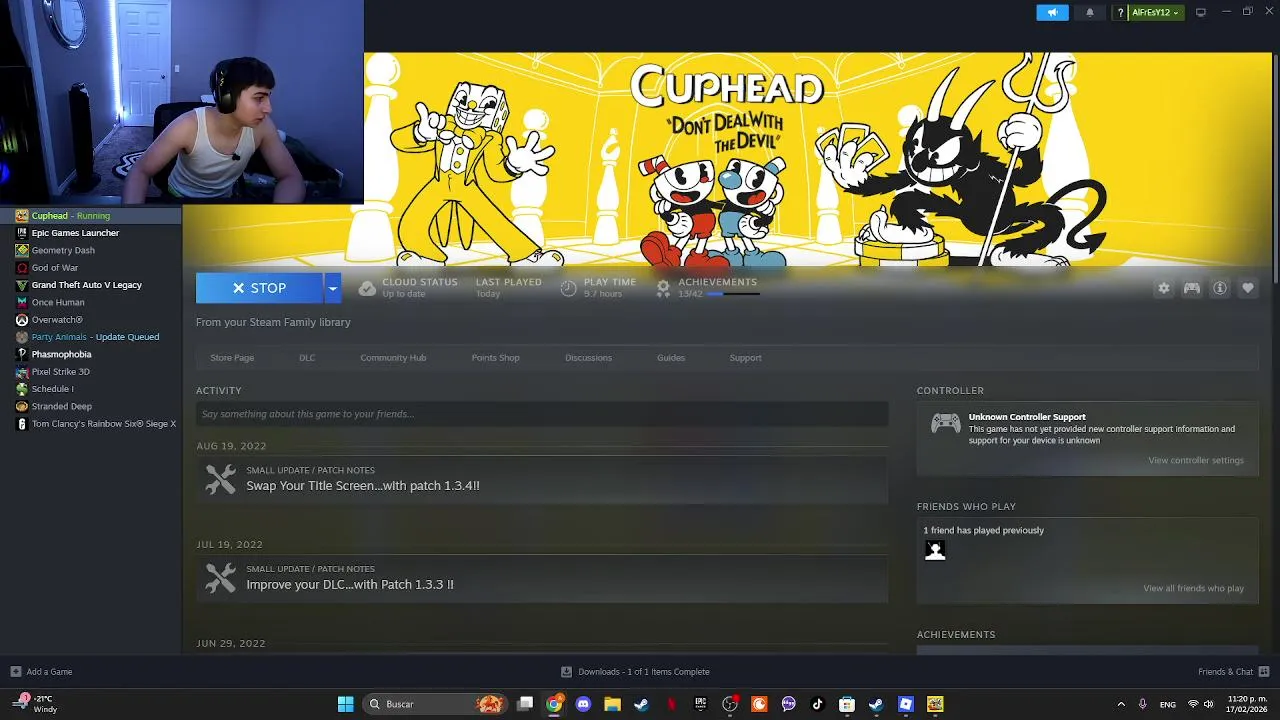Open the Store Page tab

pyautogui.click(x=232, y=358)
